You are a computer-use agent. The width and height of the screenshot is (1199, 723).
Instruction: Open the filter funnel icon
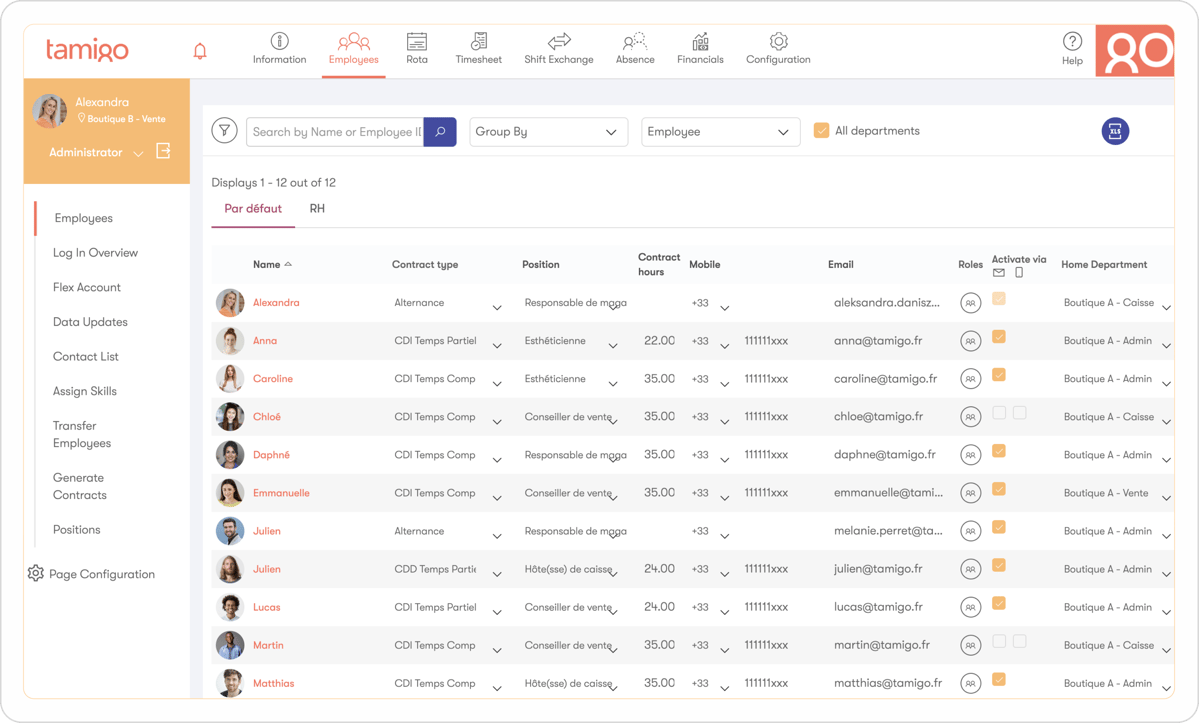pos(224,131)
